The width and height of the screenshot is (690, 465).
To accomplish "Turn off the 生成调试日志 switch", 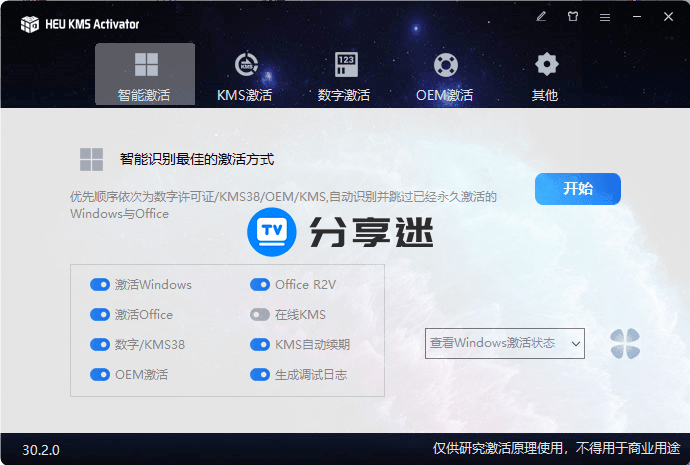I will tap(260, 374).
